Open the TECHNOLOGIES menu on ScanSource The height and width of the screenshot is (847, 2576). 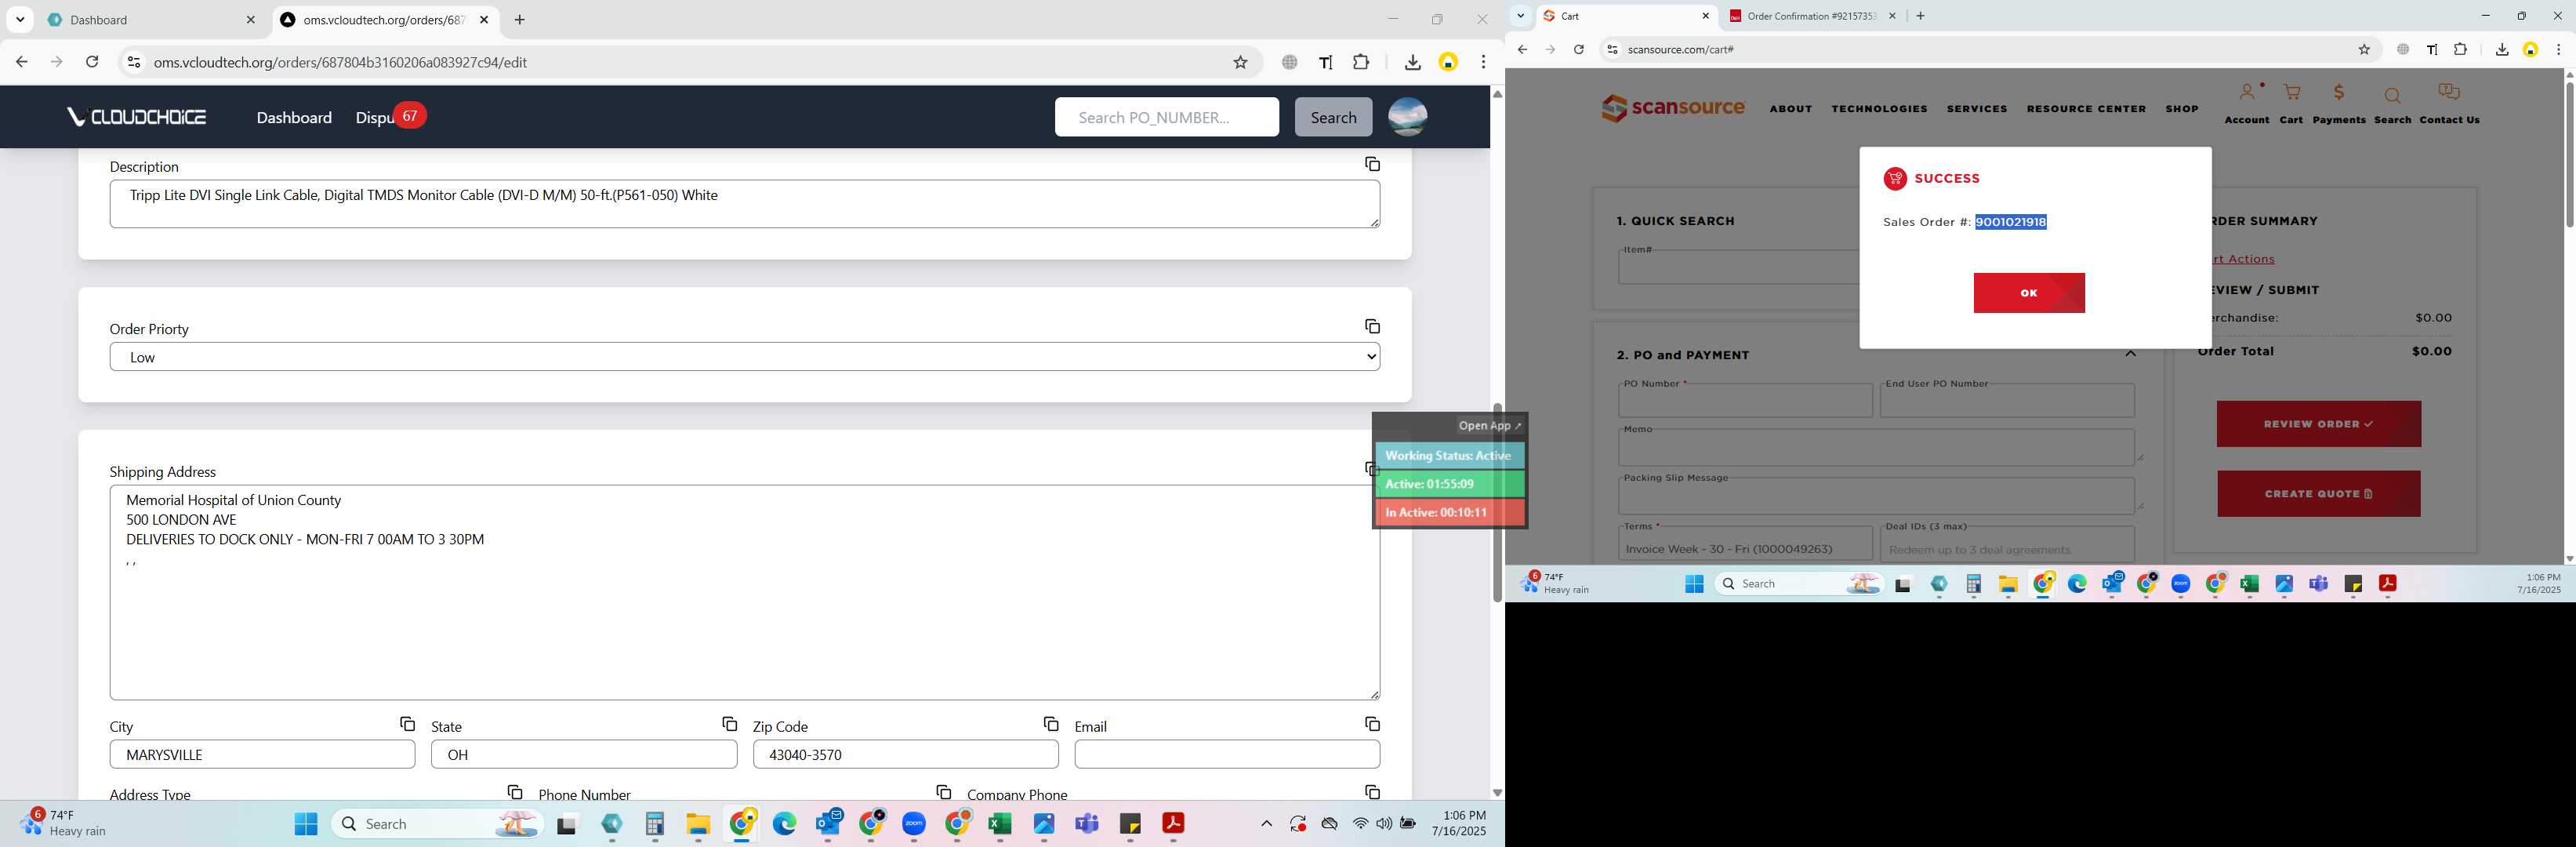tap(1879, 108)
